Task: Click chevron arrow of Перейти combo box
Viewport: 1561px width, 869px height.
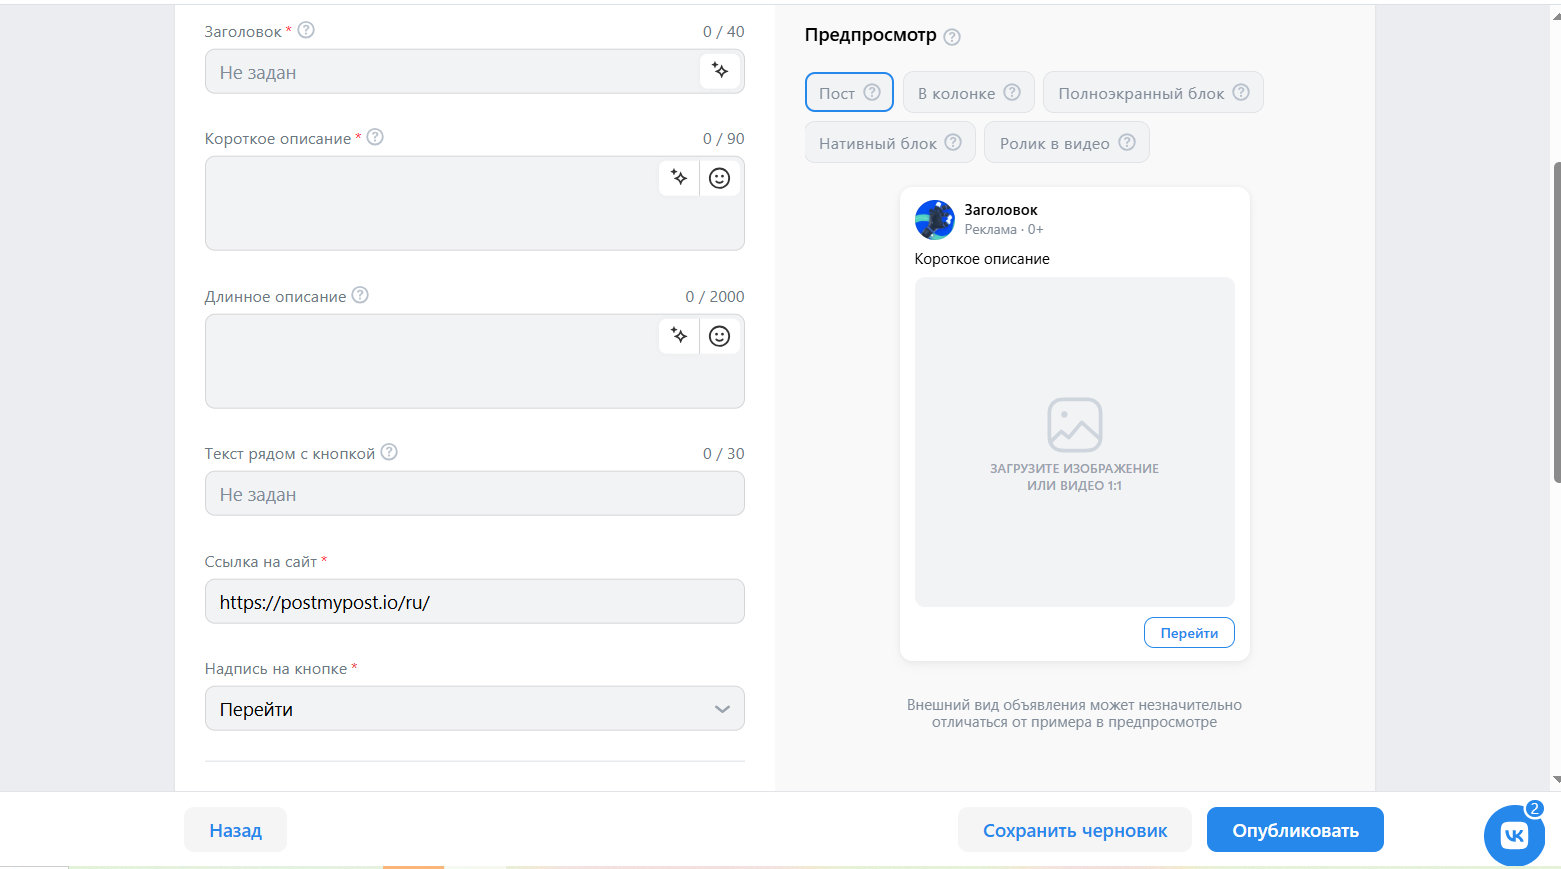Action: [x=722, y=709]
